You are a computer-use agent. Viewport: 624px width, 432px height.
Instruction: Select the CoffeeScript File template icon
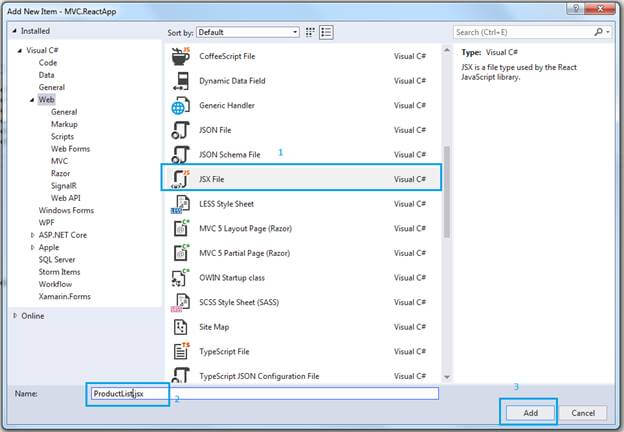(x=181, y=56)
